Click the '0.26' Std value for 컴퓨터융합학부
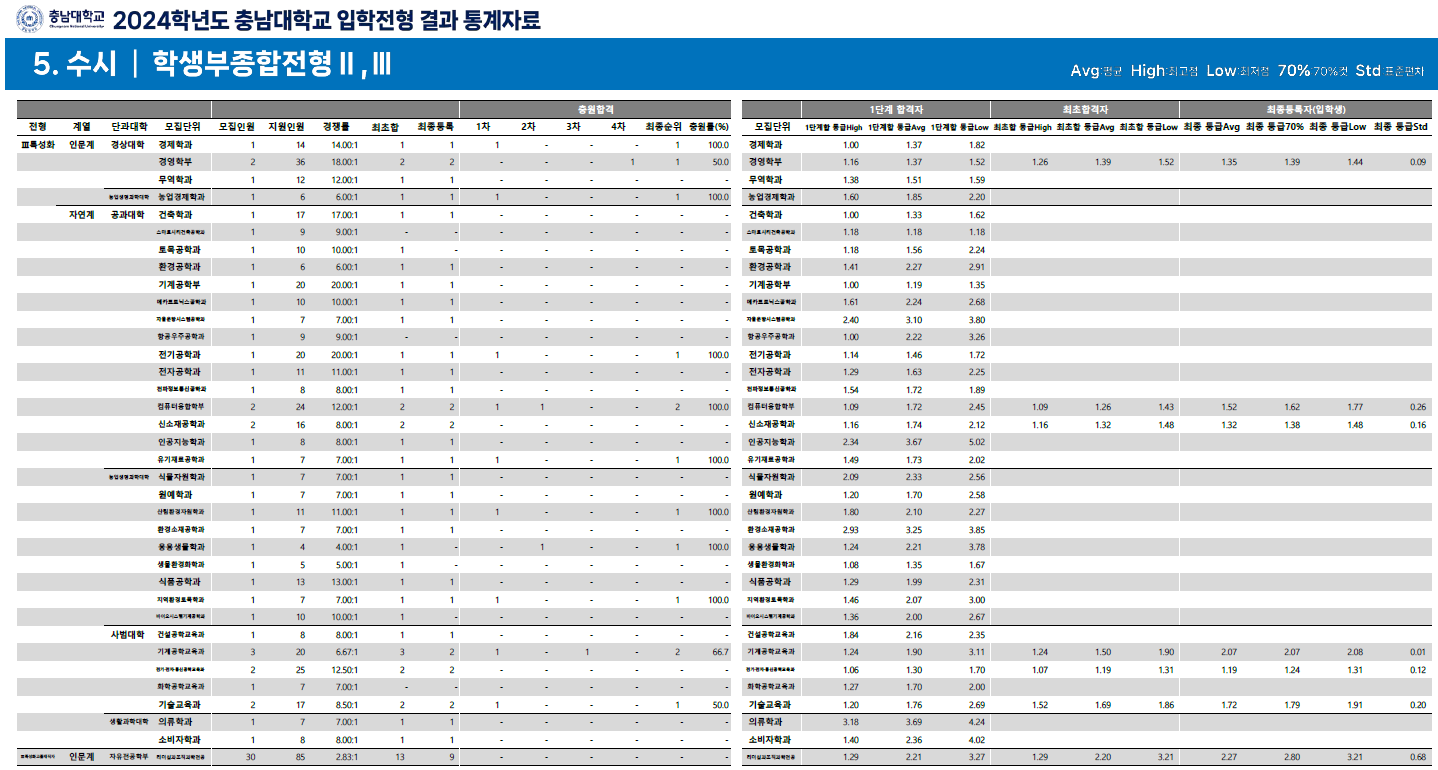Screen dimensions: 1438x770 click(x=1418, y=407)
